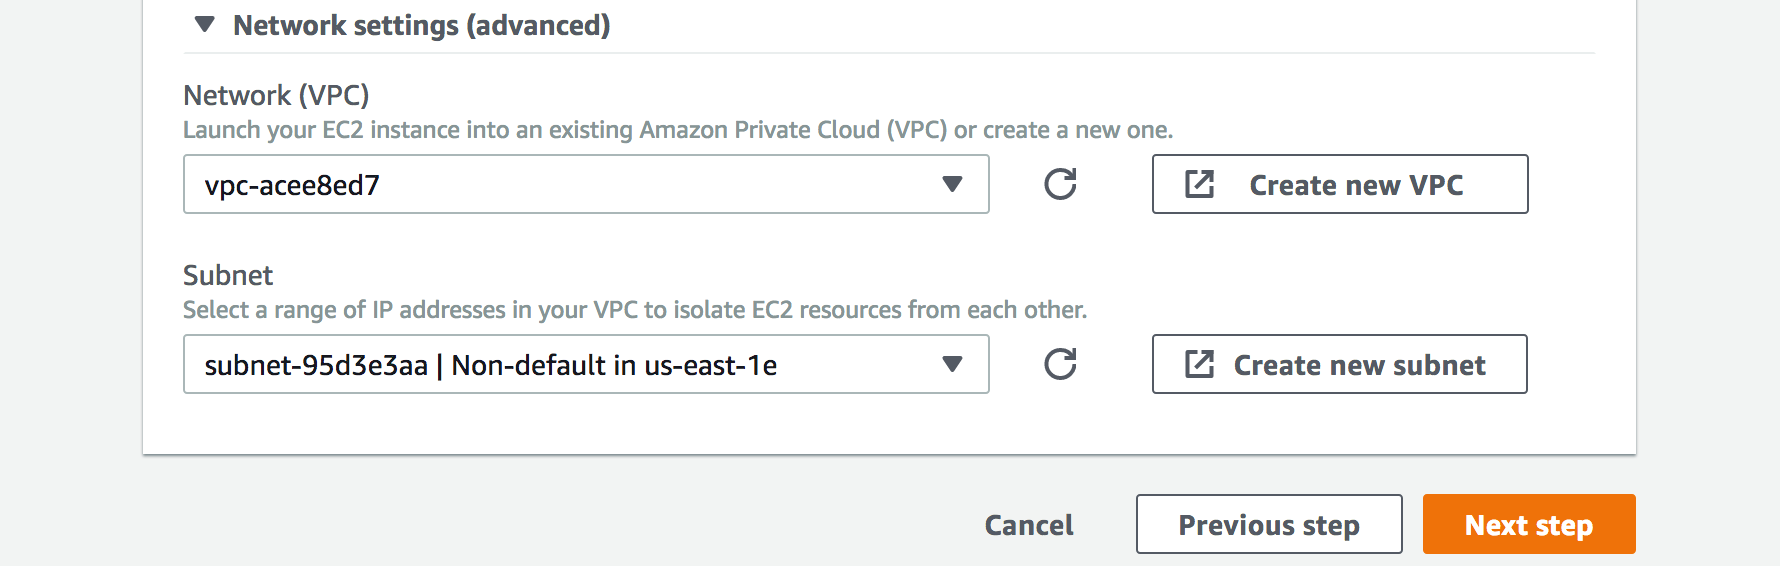The width and height of the screenshot is (1780, 566).
Task: Go back with Previous step
Action: (x=1268, y=525)
